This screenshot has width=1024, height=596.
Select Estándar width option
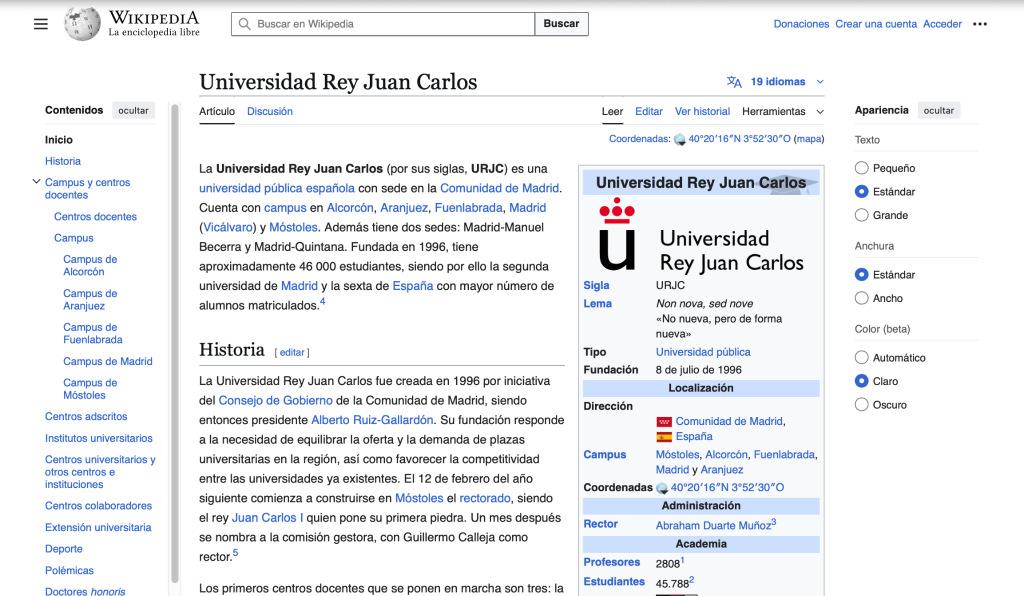(x=861, y=274)
